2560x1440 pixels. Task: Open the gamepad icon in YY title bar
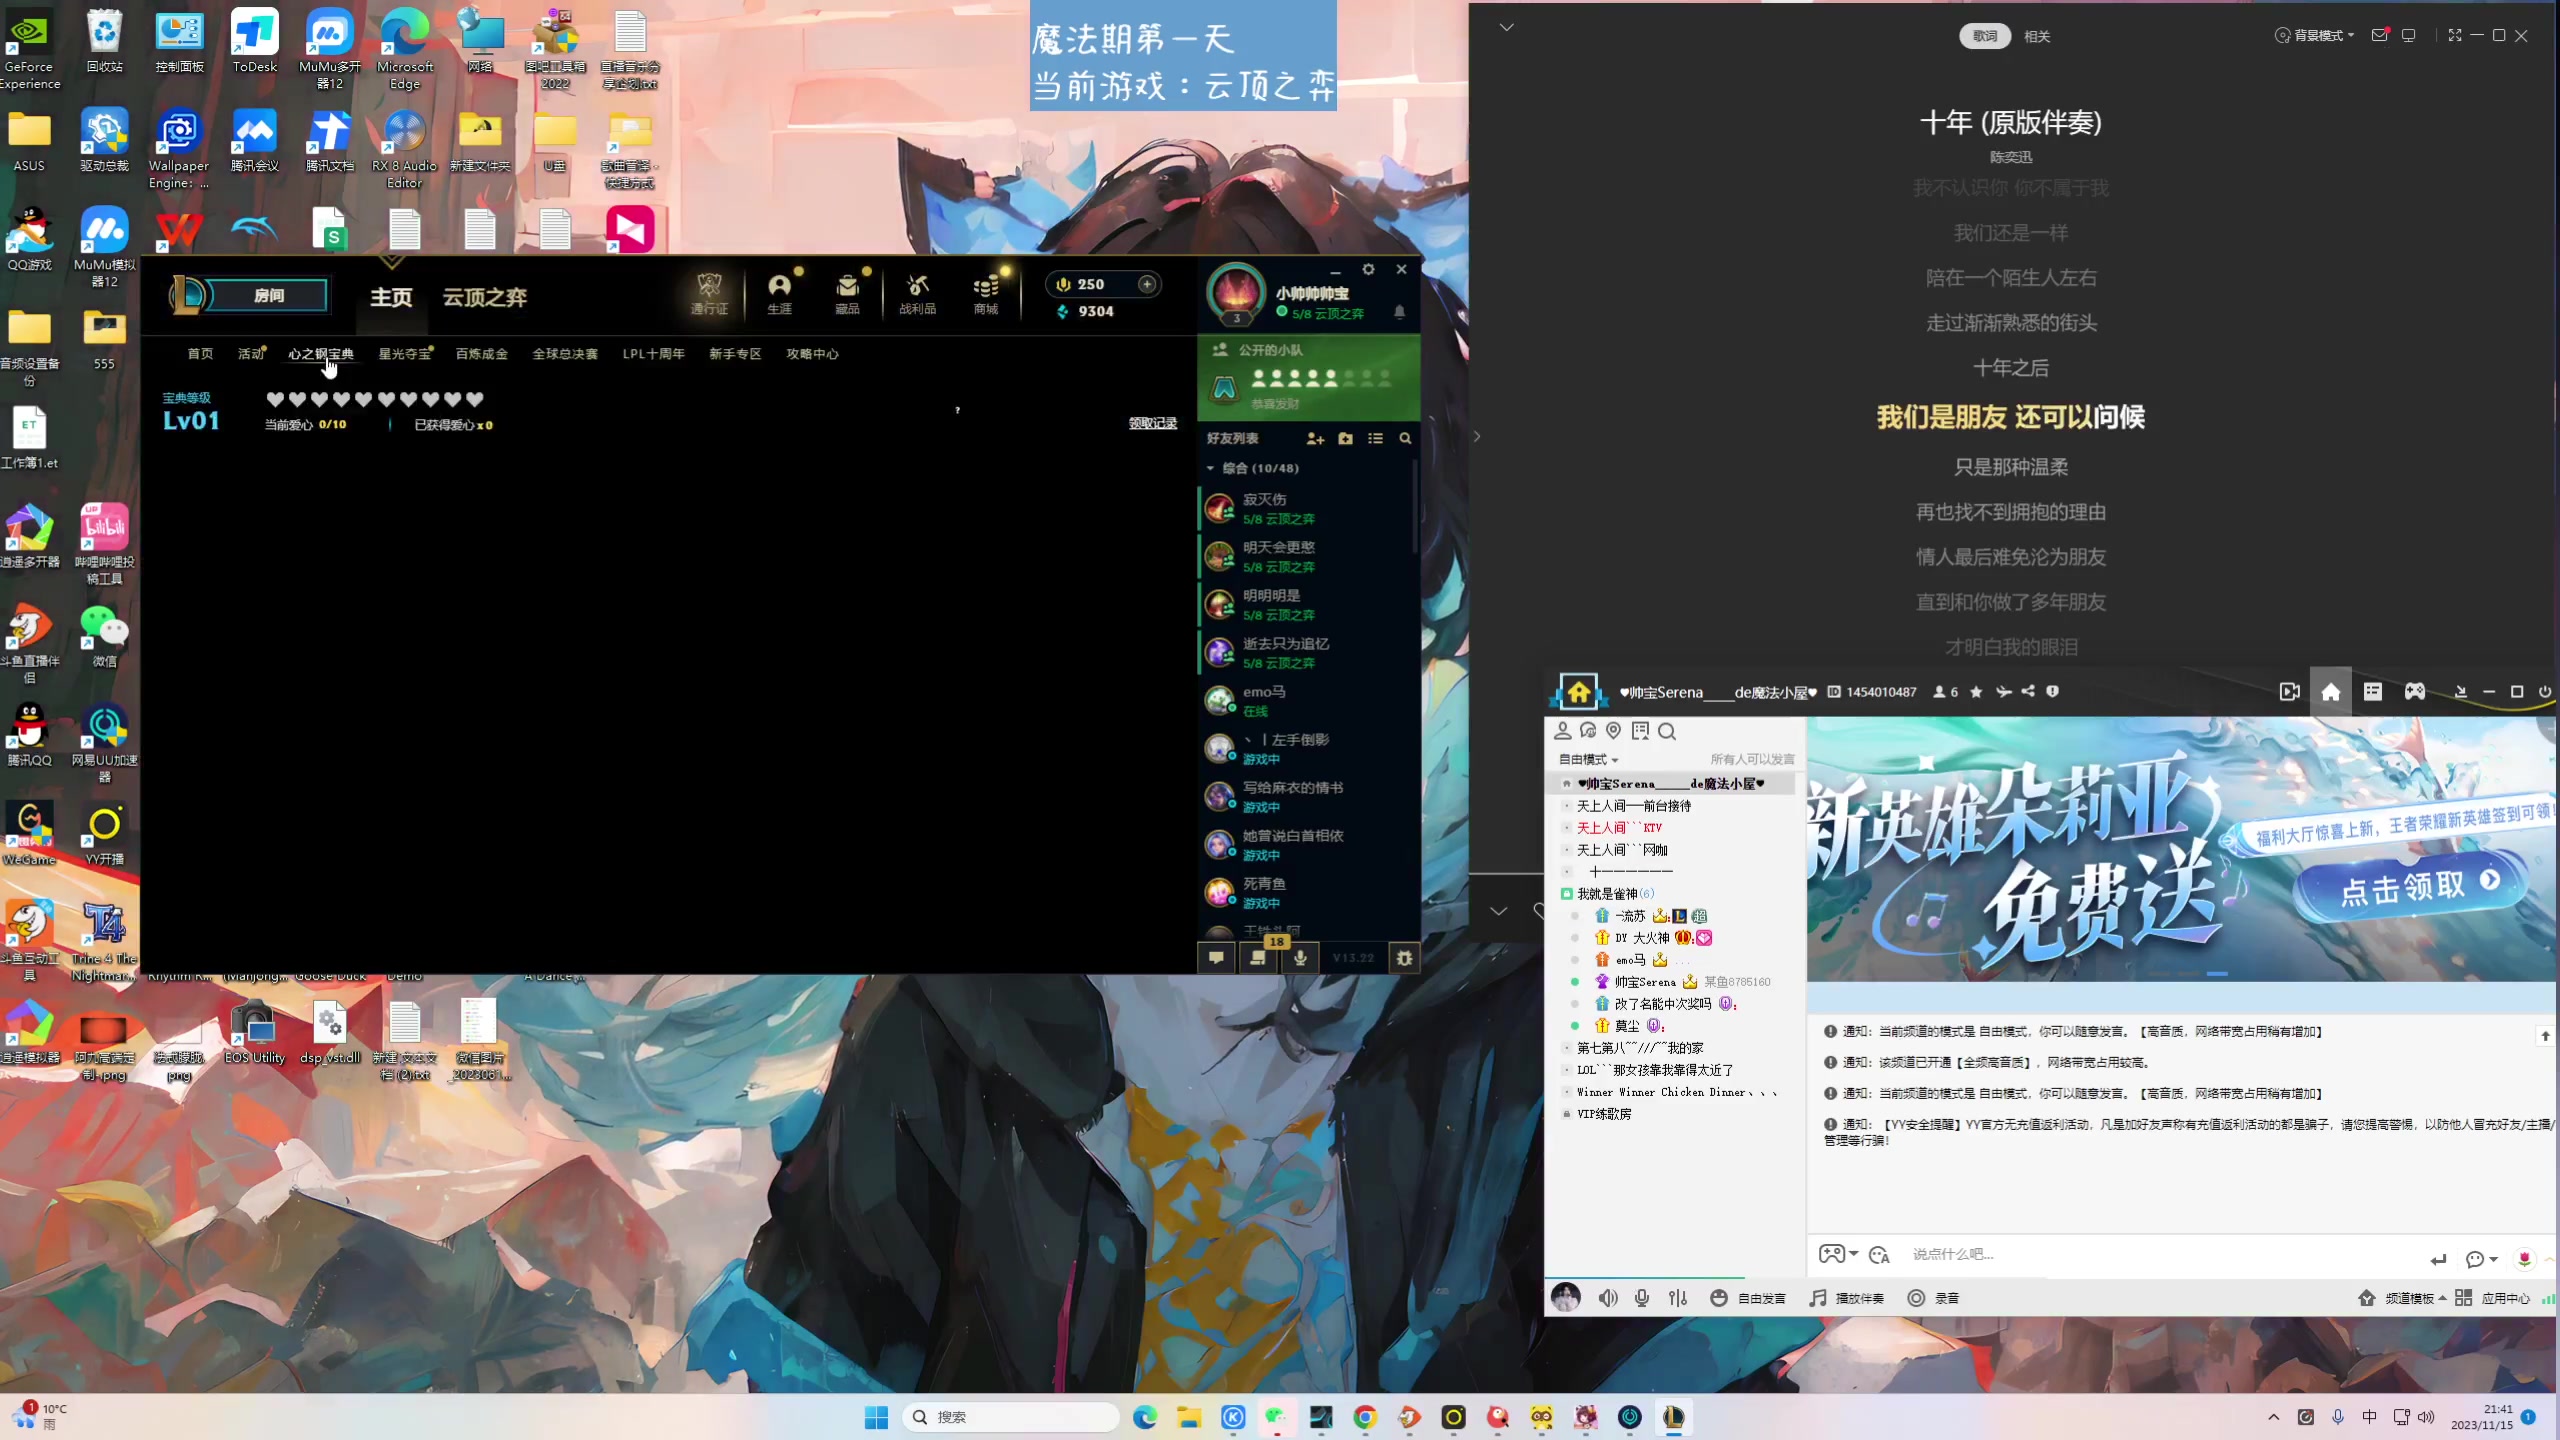2415,692
